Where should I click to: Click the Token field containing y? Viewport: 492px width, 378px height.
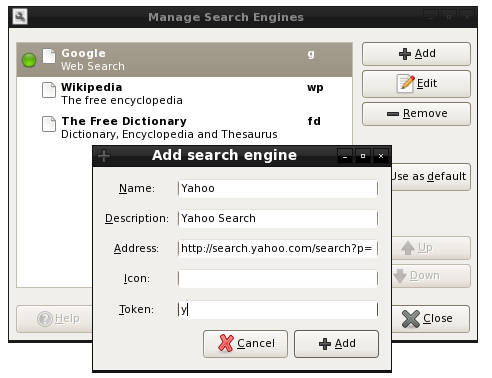278,310
